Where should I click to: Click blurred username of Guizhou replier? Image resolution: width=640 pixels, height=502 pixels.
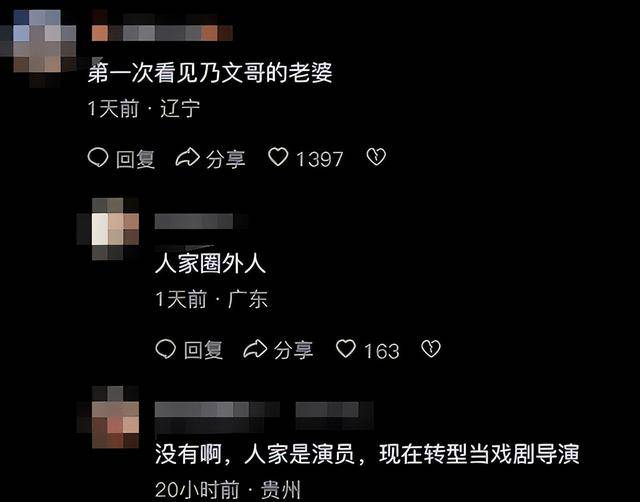click(264, 416)
